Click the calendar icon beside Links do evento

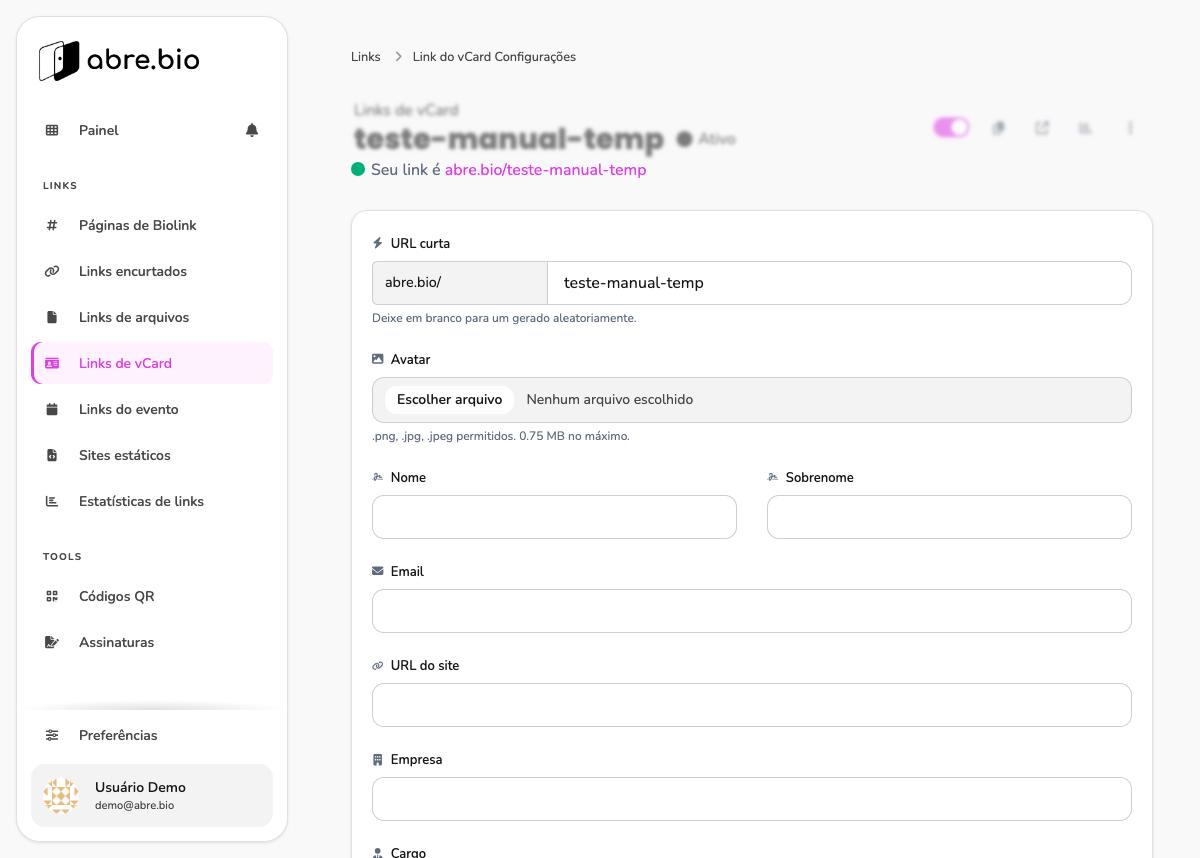pos(52,409)
